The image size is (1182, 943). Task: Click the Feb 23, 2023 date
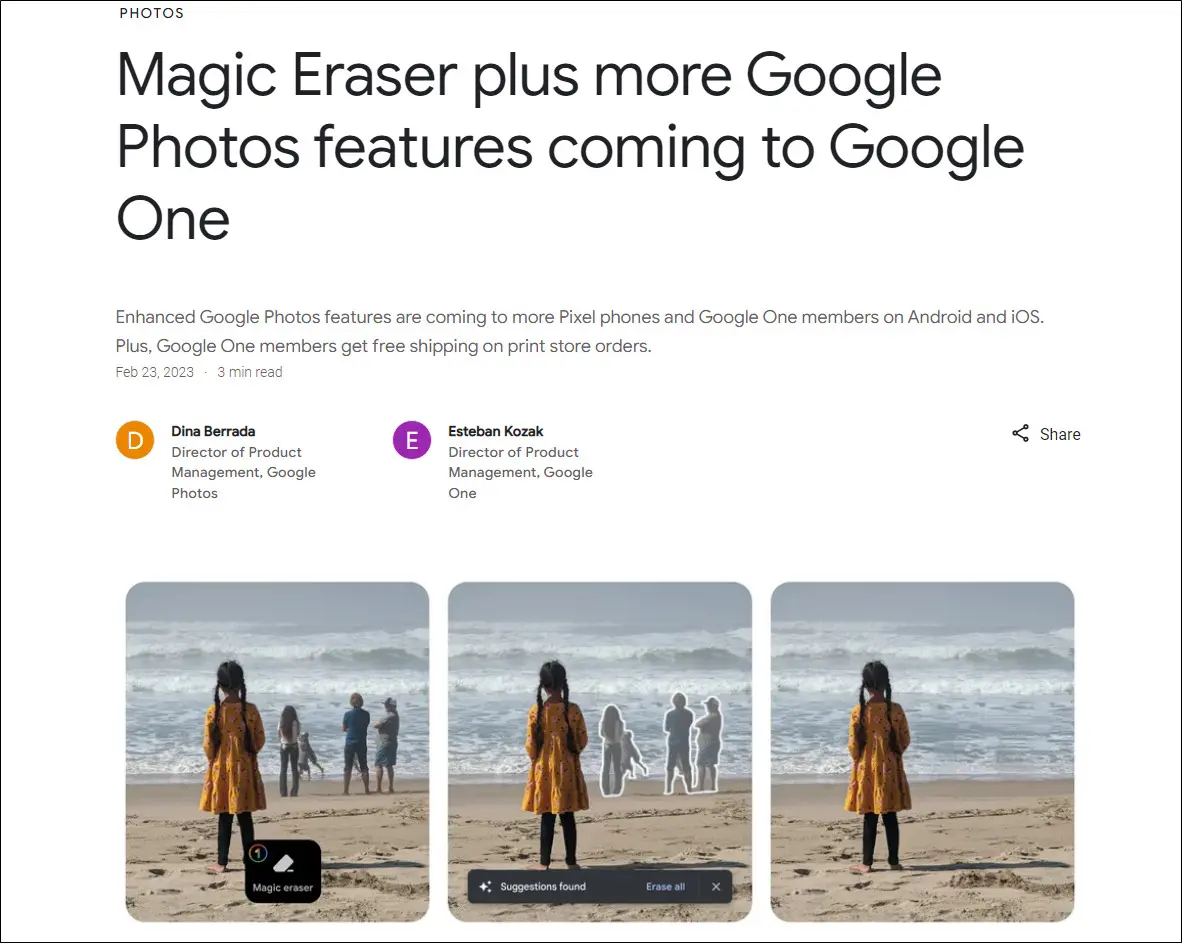click(x=155, y=372)
